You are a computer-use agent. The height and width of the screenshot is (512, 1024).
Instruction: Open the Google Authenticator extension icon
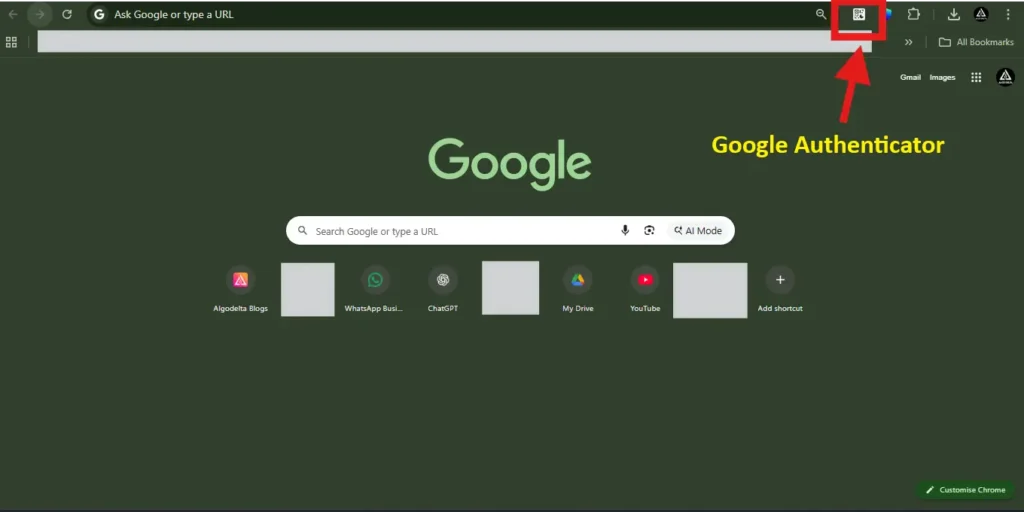(x=858, y=14)
